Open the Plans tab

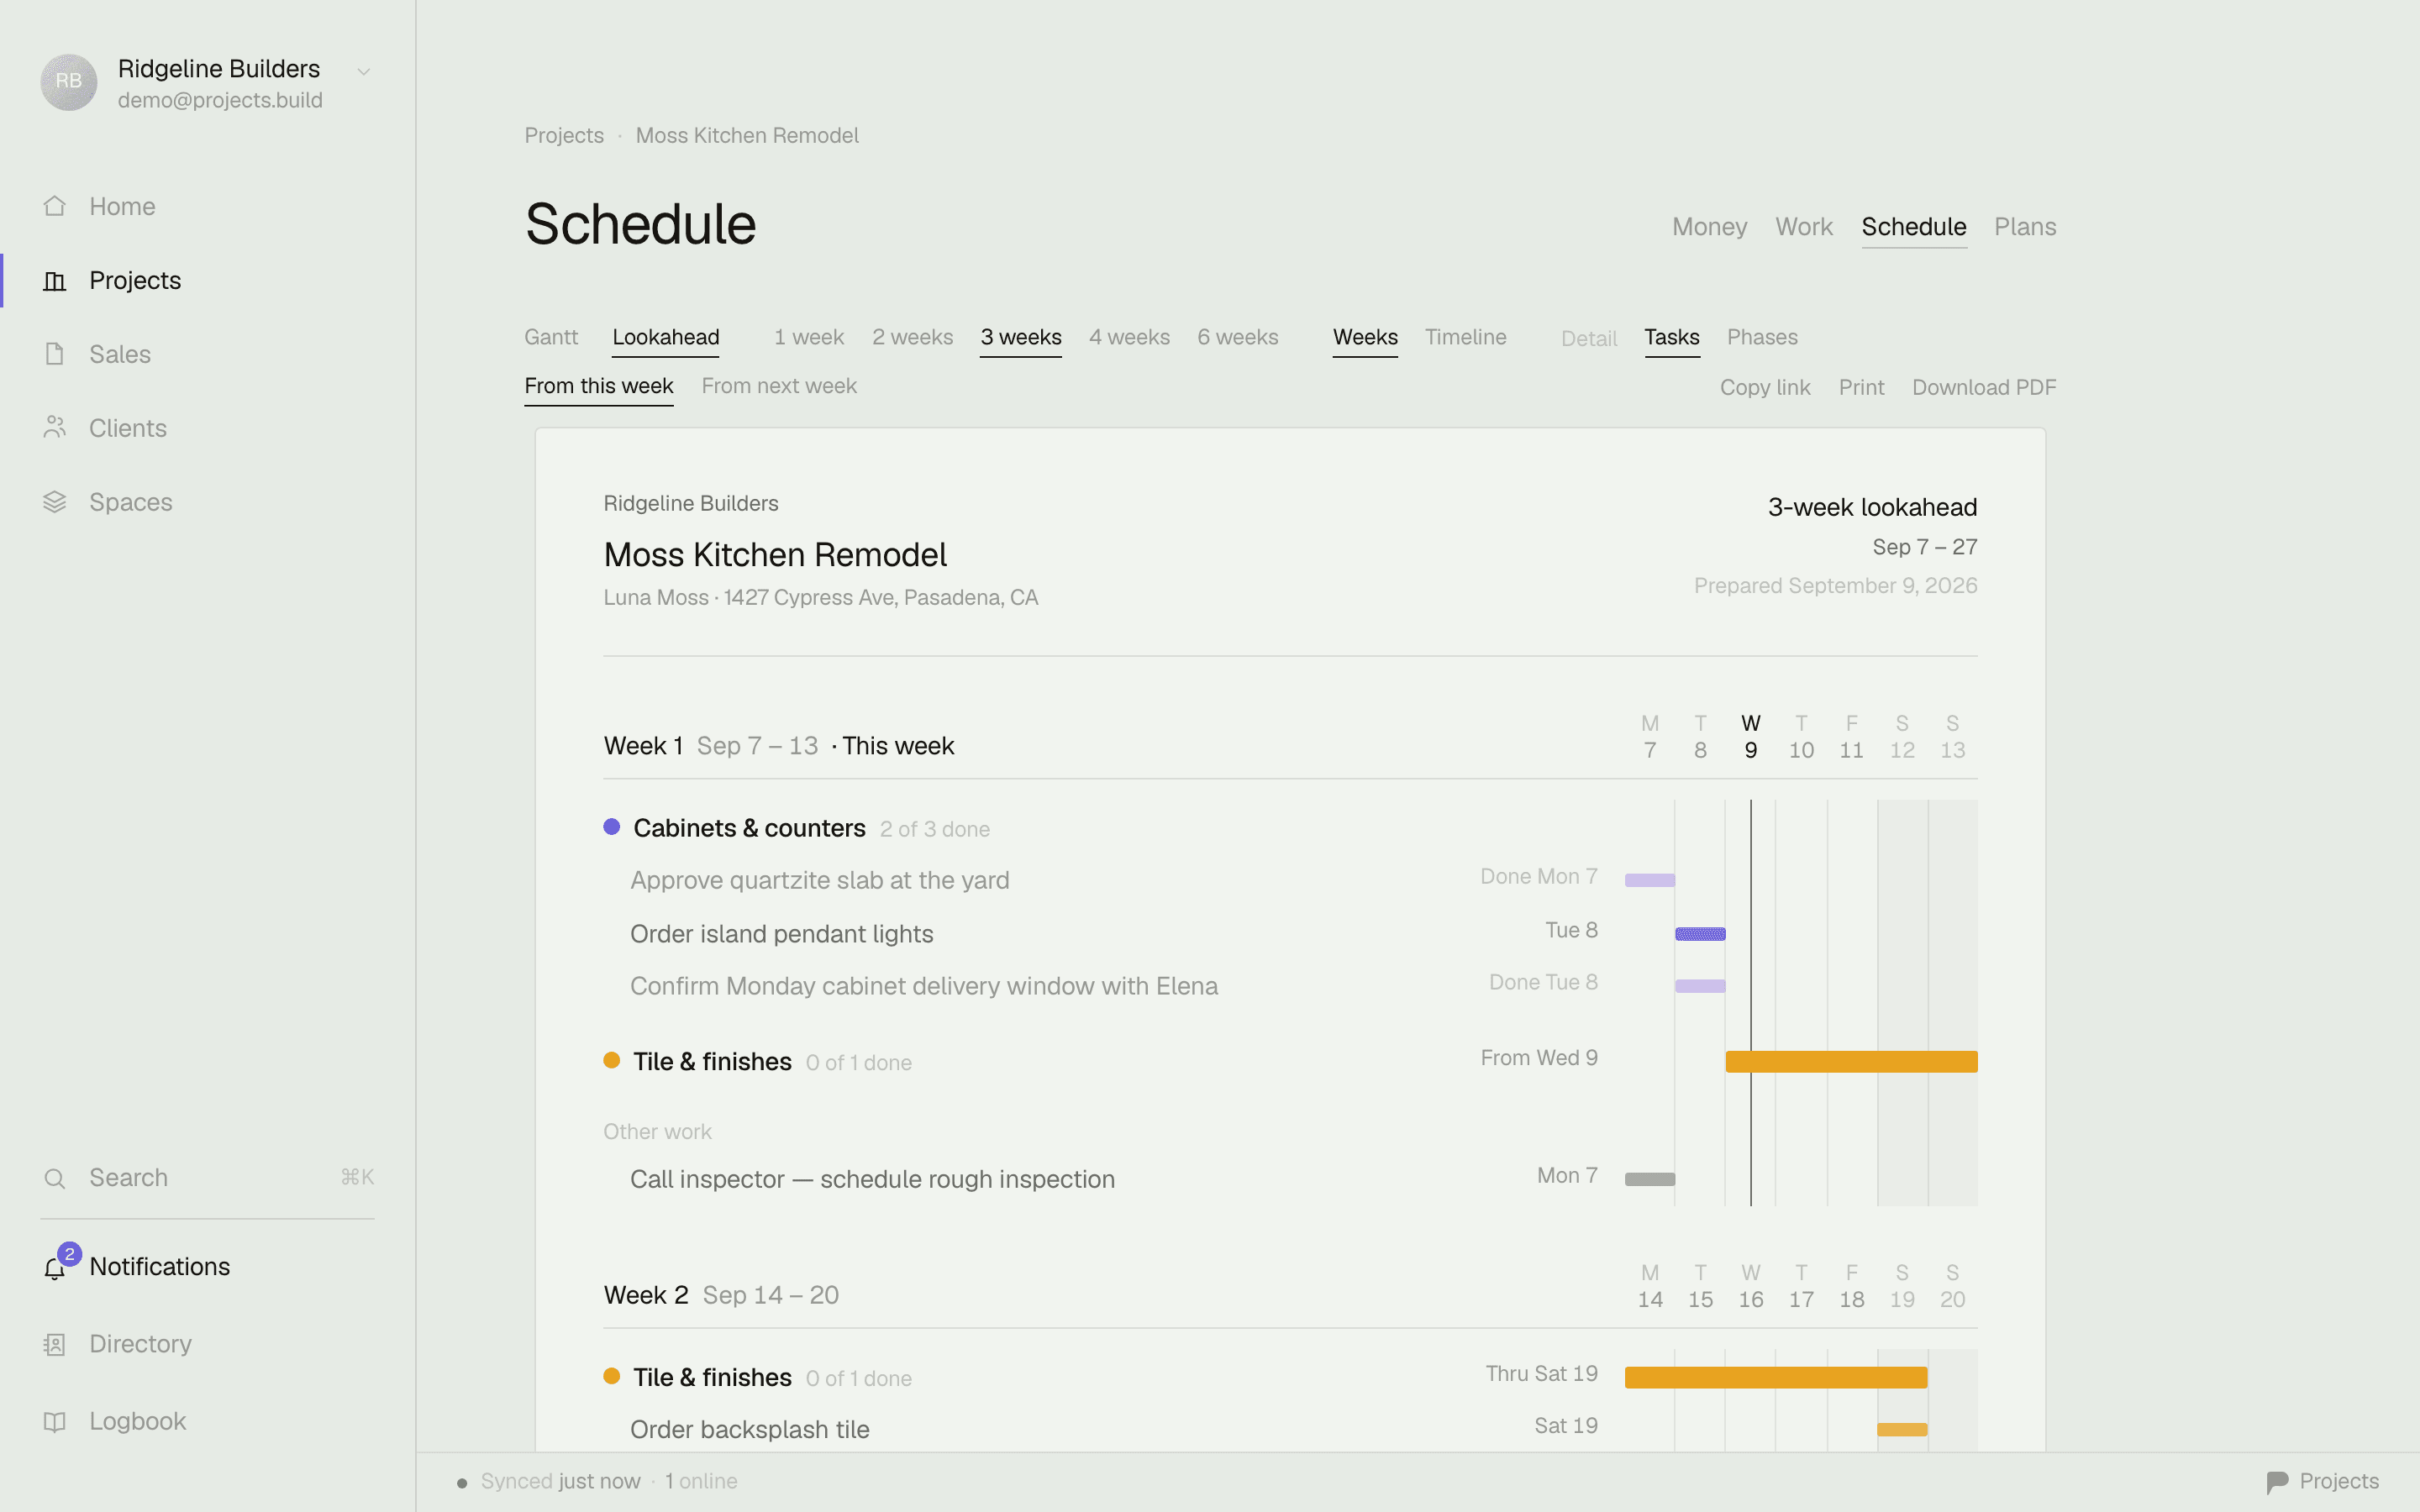(x=2025, y=227)
